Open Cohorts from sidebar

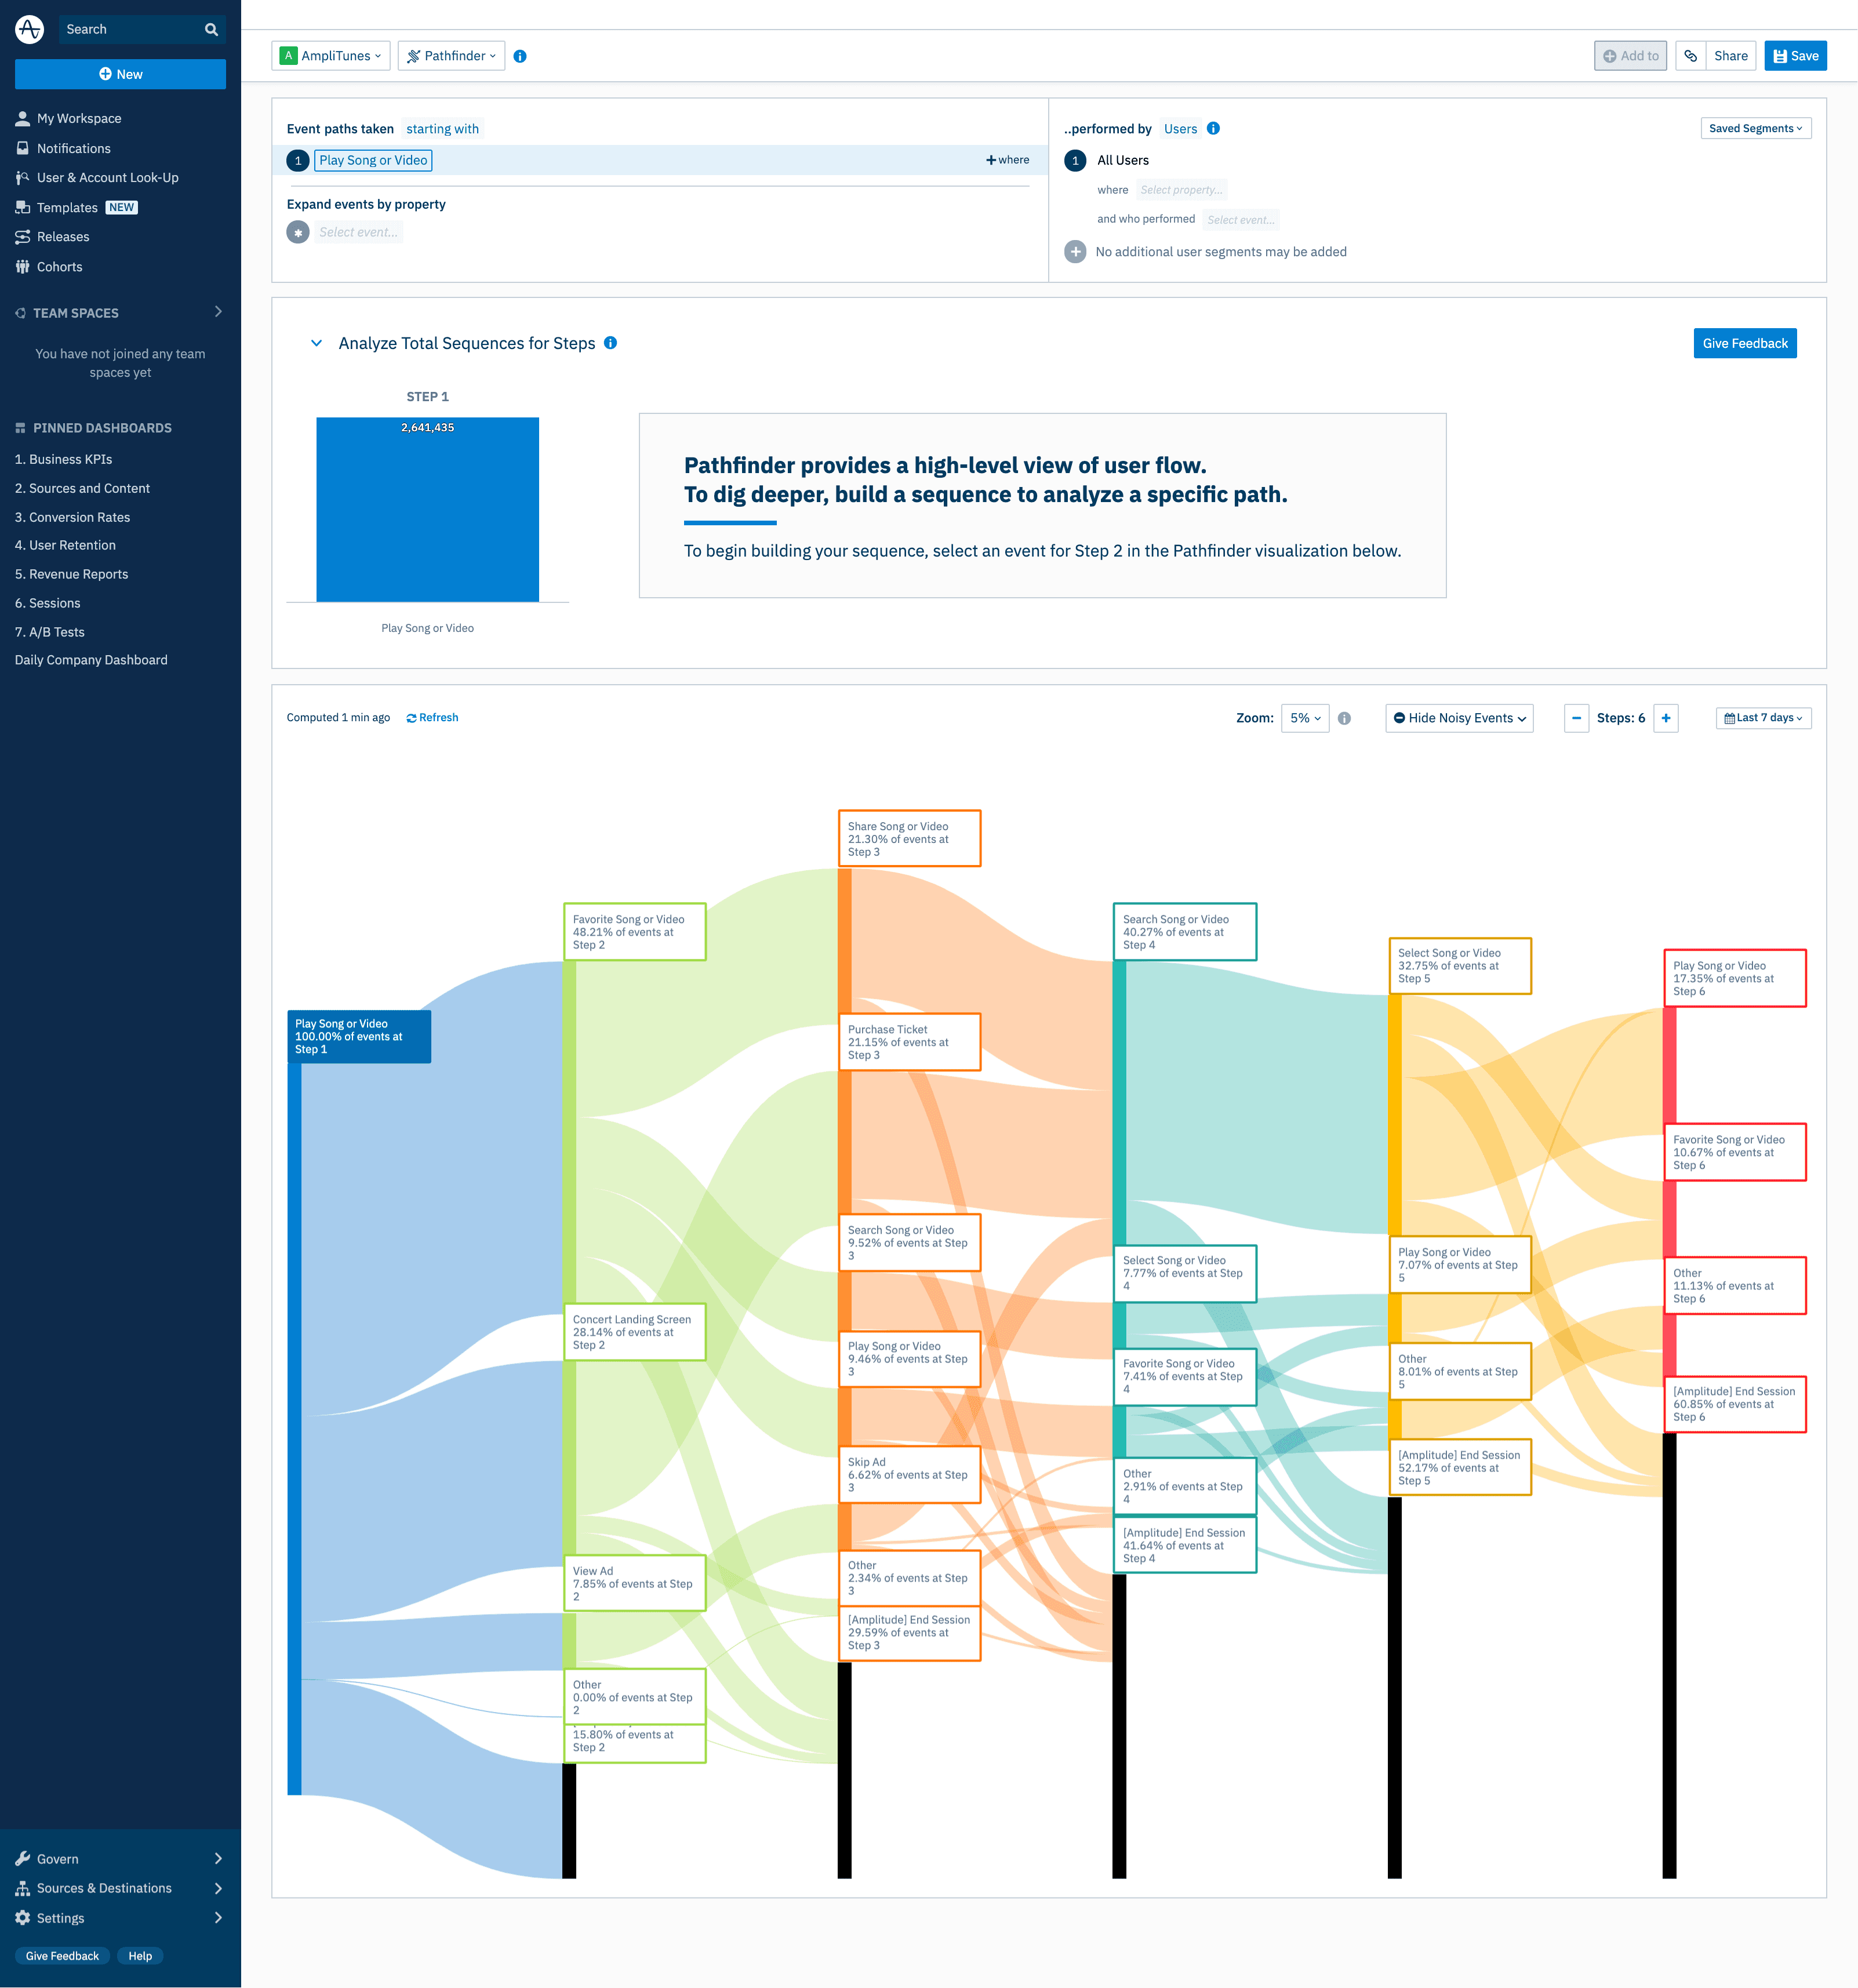click(59, 267)
